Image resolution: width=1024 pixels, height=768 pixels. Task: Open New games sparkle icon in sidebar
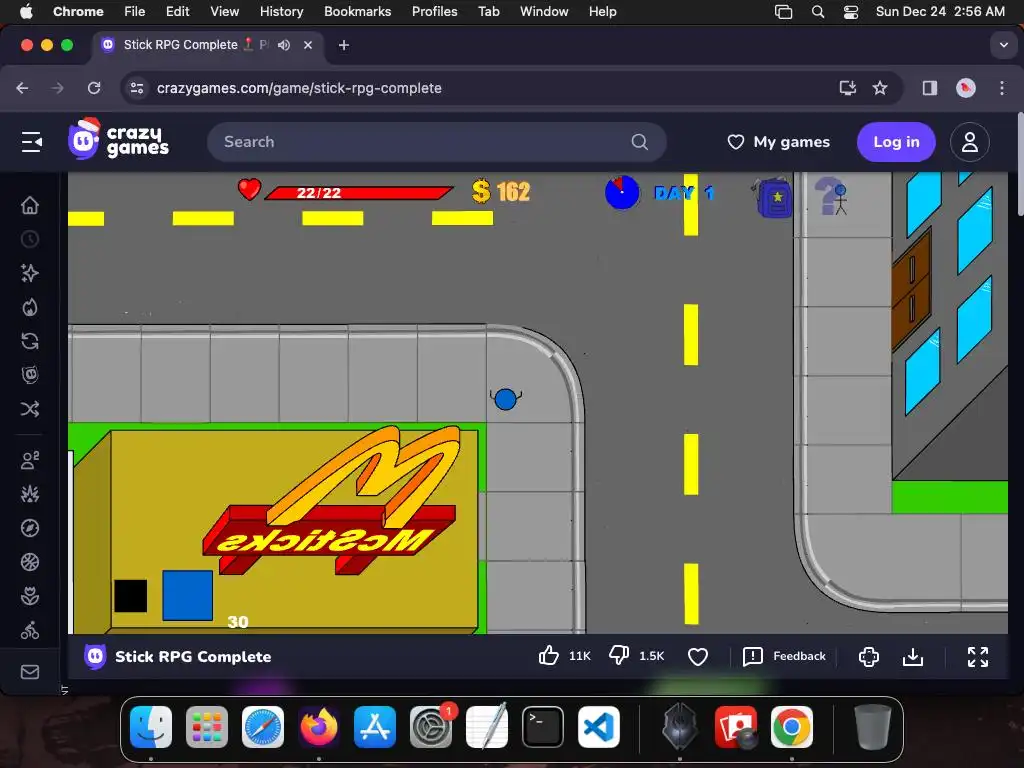29,273
